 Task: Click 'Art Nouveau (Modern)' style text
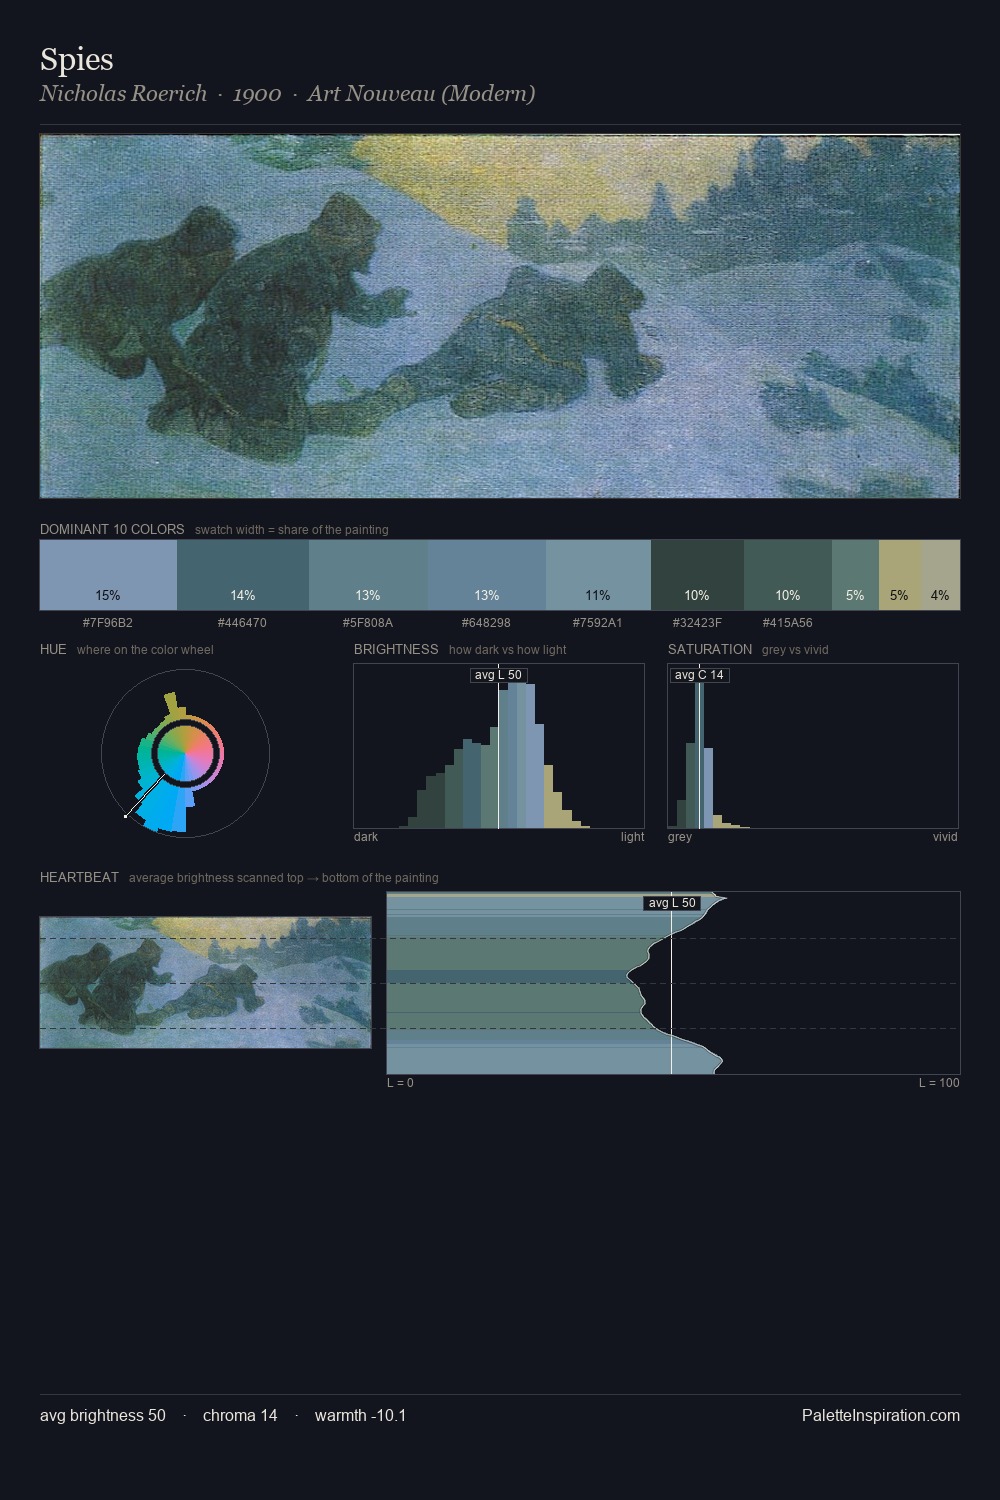coord(421,94)
